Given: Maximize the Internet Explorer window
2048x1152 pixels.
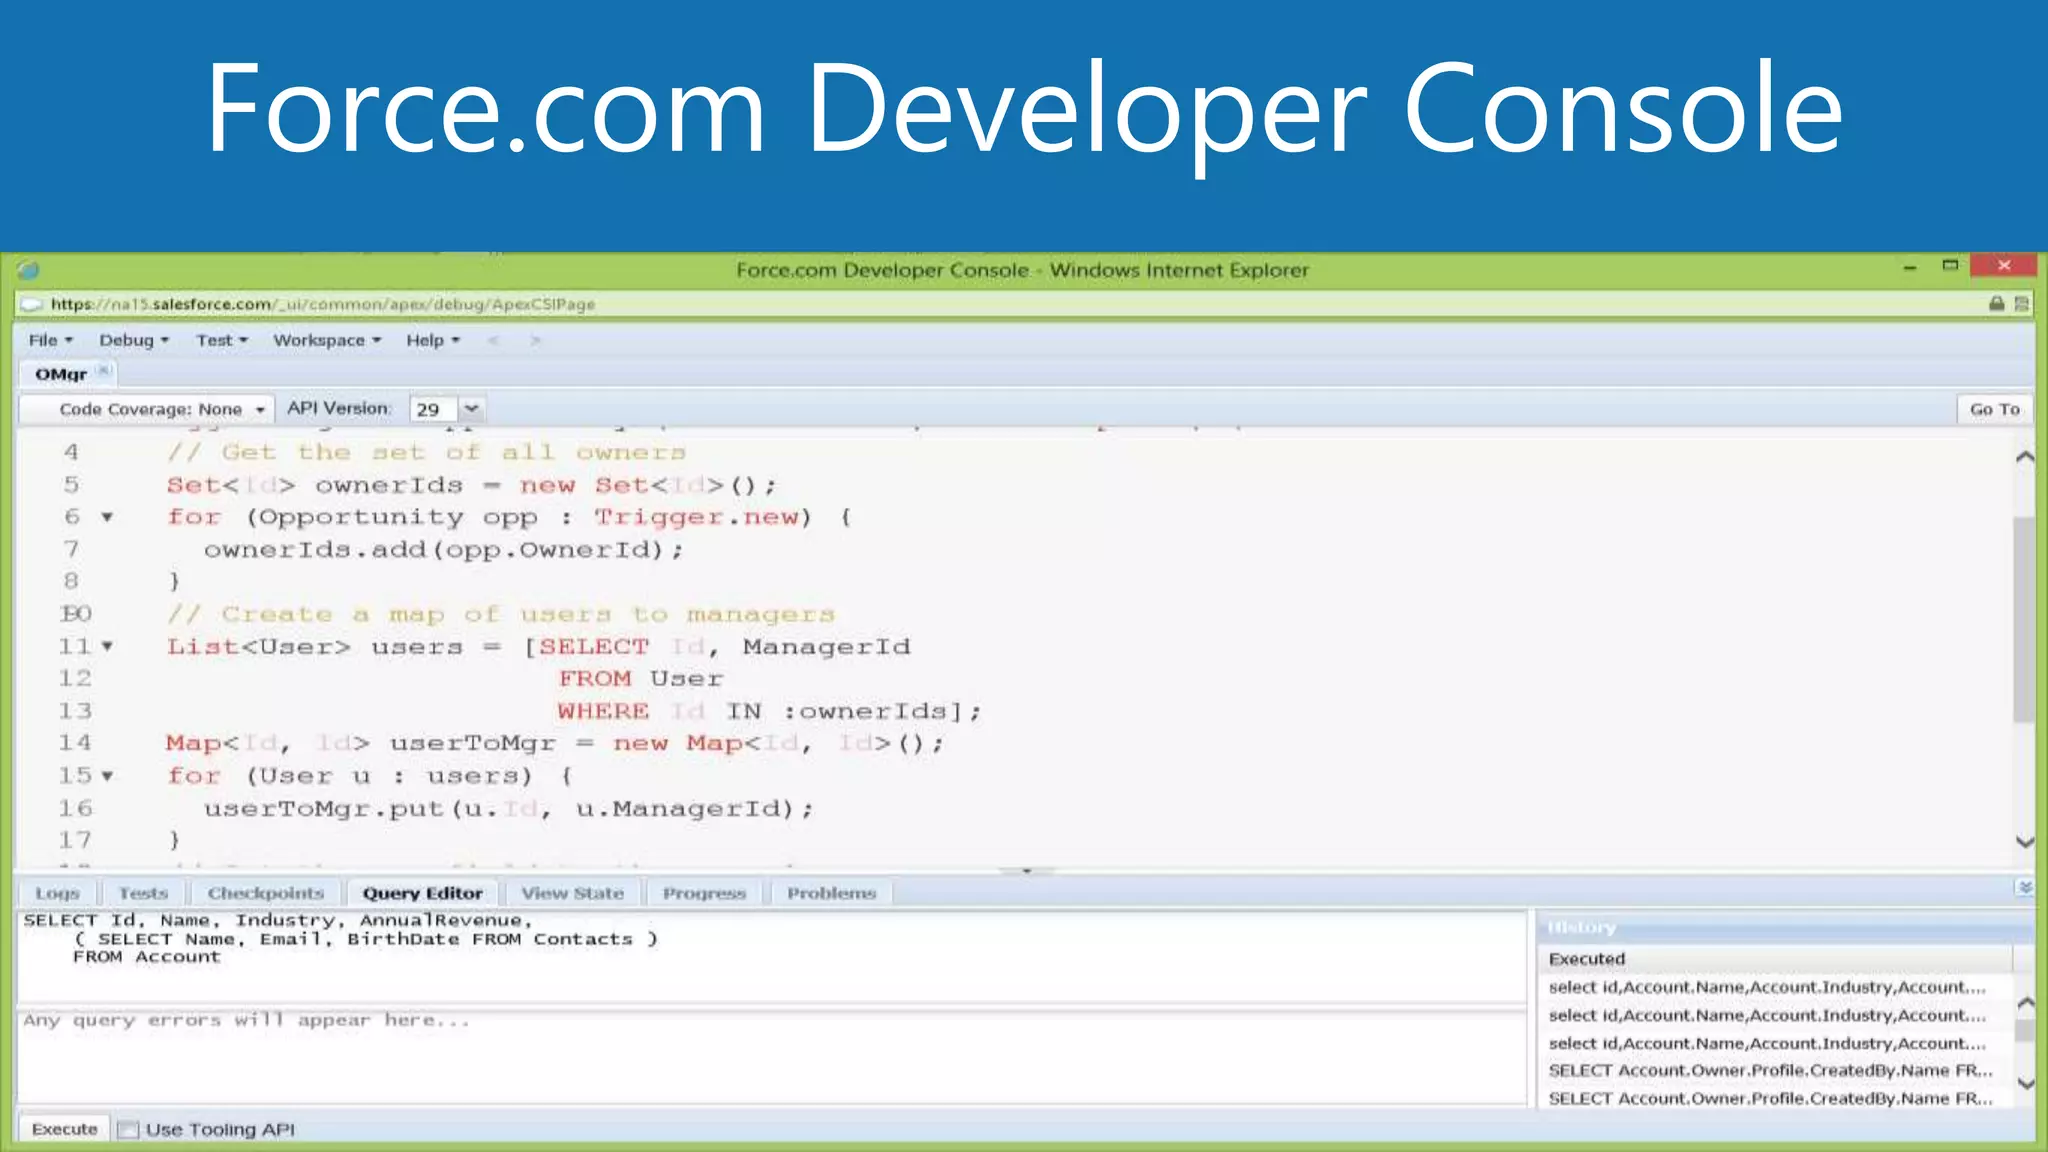Looking at the screenshot, I should pos(1950,265).
